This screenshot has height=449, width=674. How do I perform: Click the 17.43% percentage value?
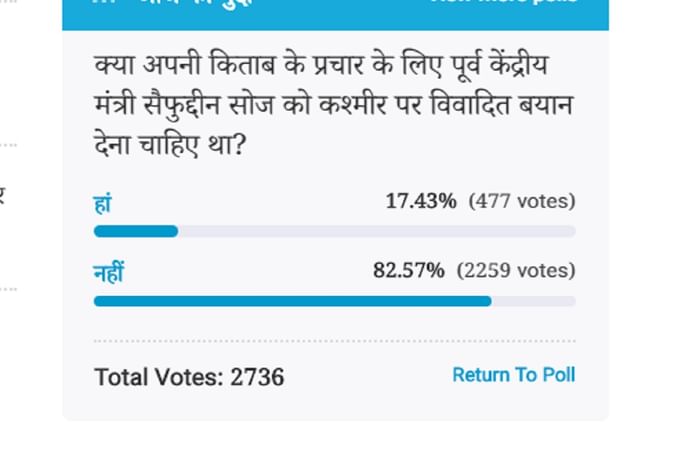[421, 201]
